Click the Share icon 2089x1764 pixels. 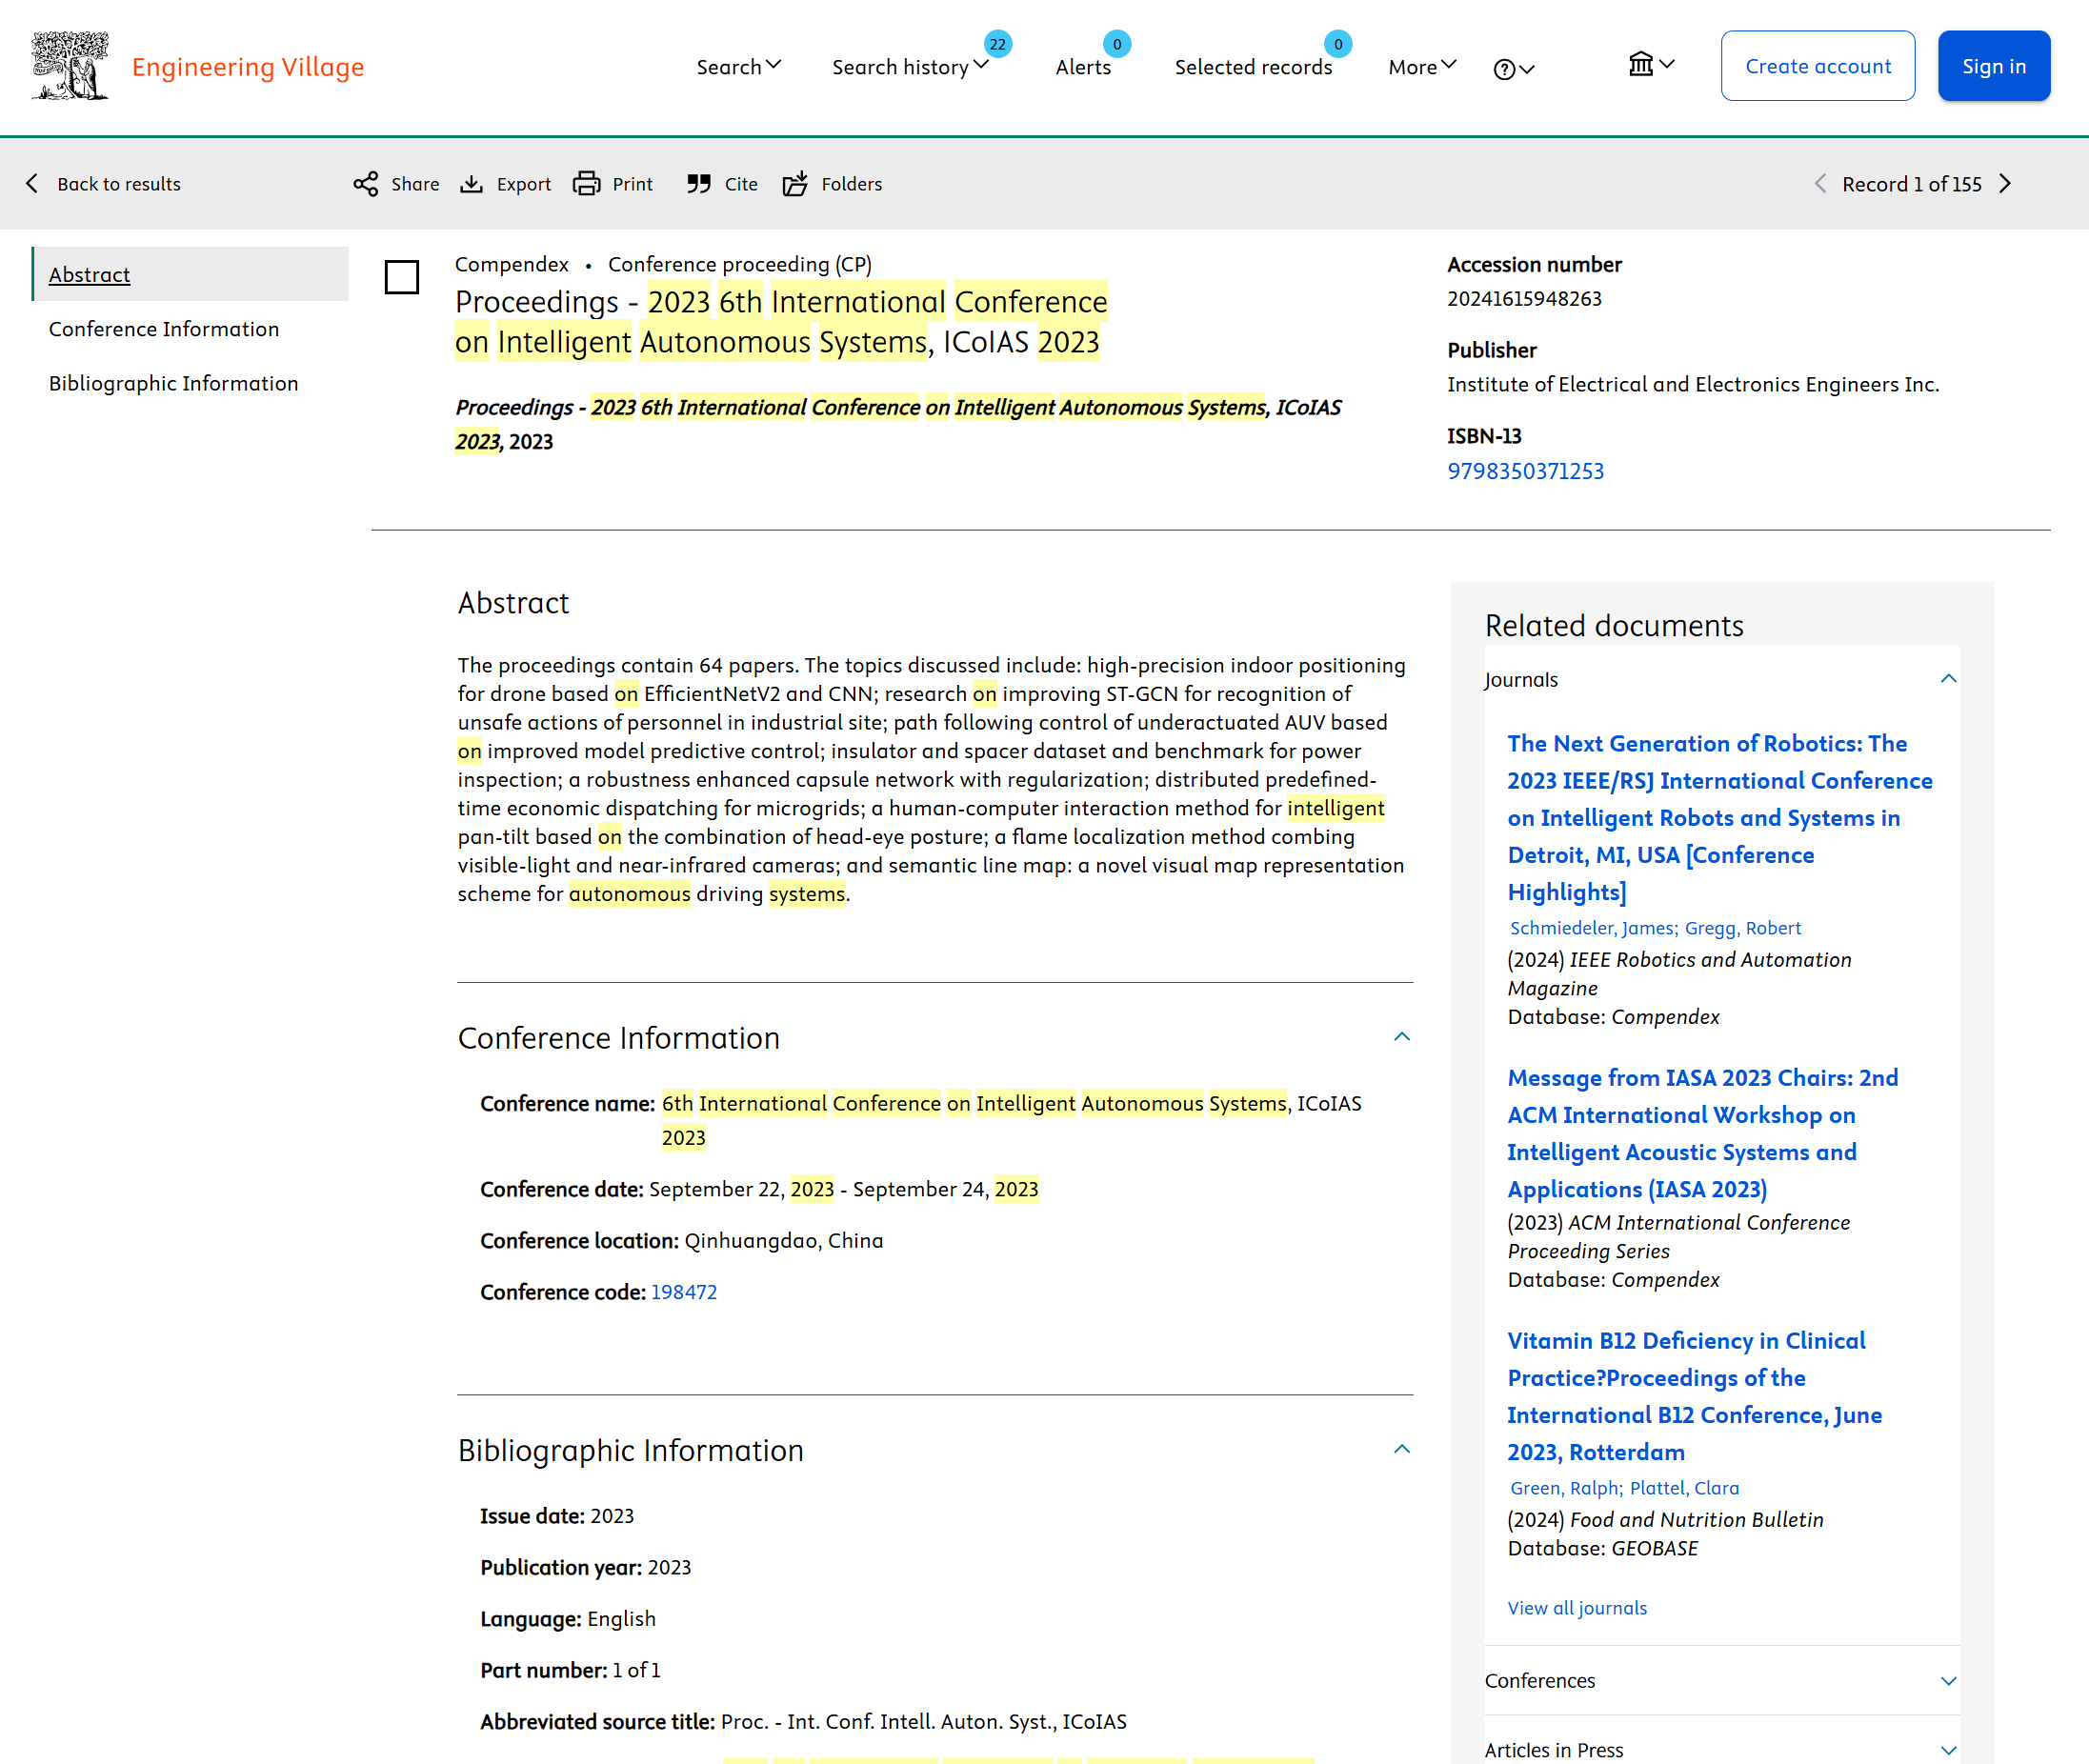(366, 184)
